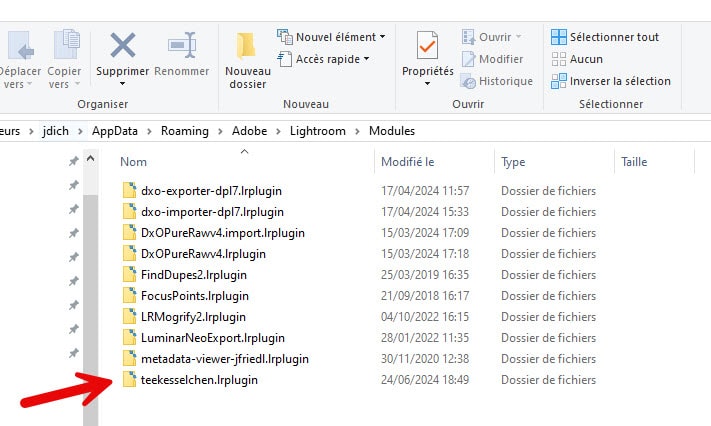The image size is (711, 426).
Task: Expand breadcrumb chevron after Lightroom
Action: pos(357,132)
